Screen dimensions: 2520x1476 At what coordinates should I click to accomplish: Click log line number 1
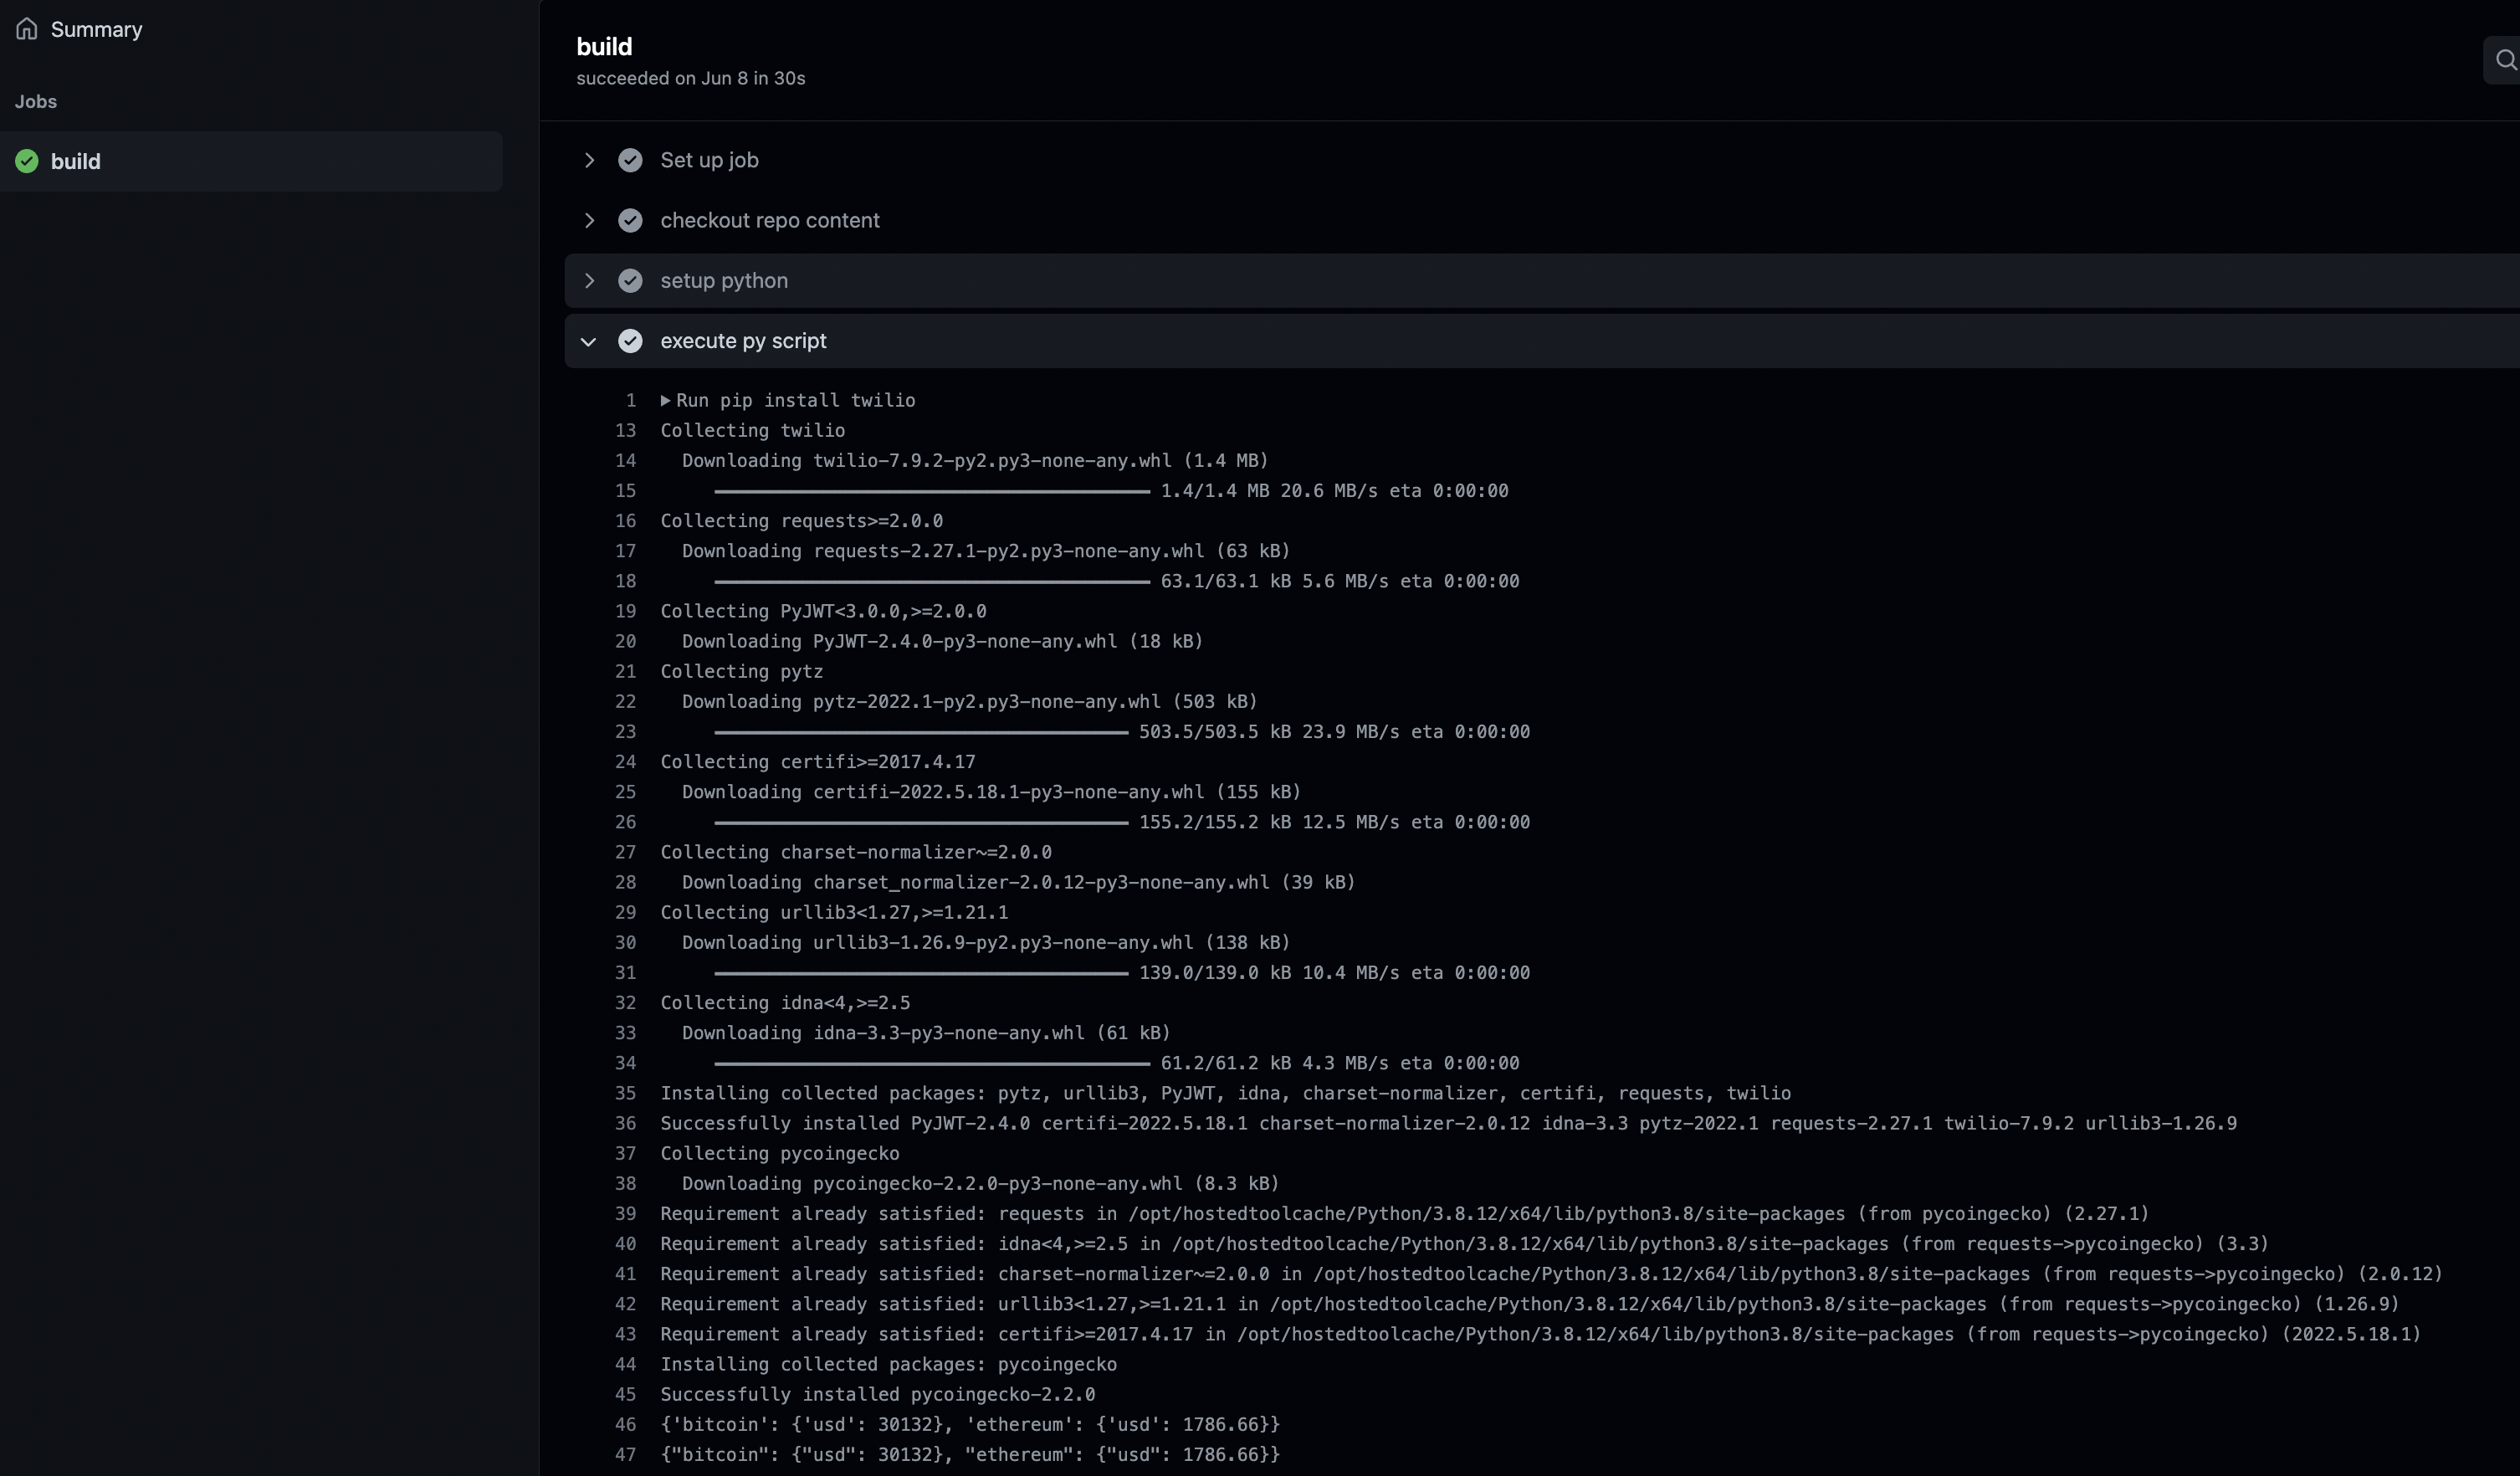(631, 400)
